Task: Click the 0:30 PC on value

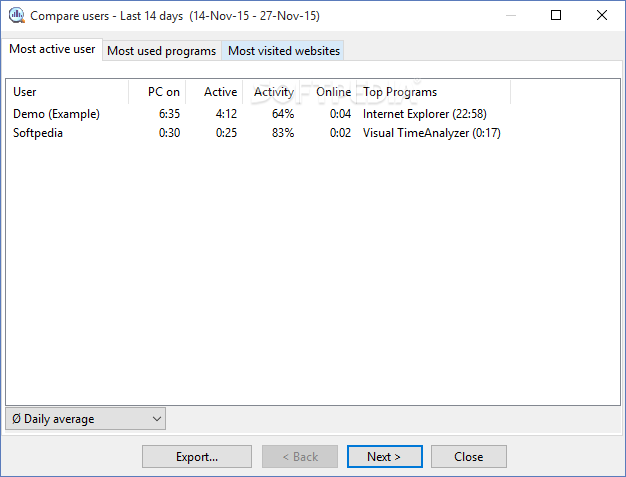Action: (x=169, y=133)
